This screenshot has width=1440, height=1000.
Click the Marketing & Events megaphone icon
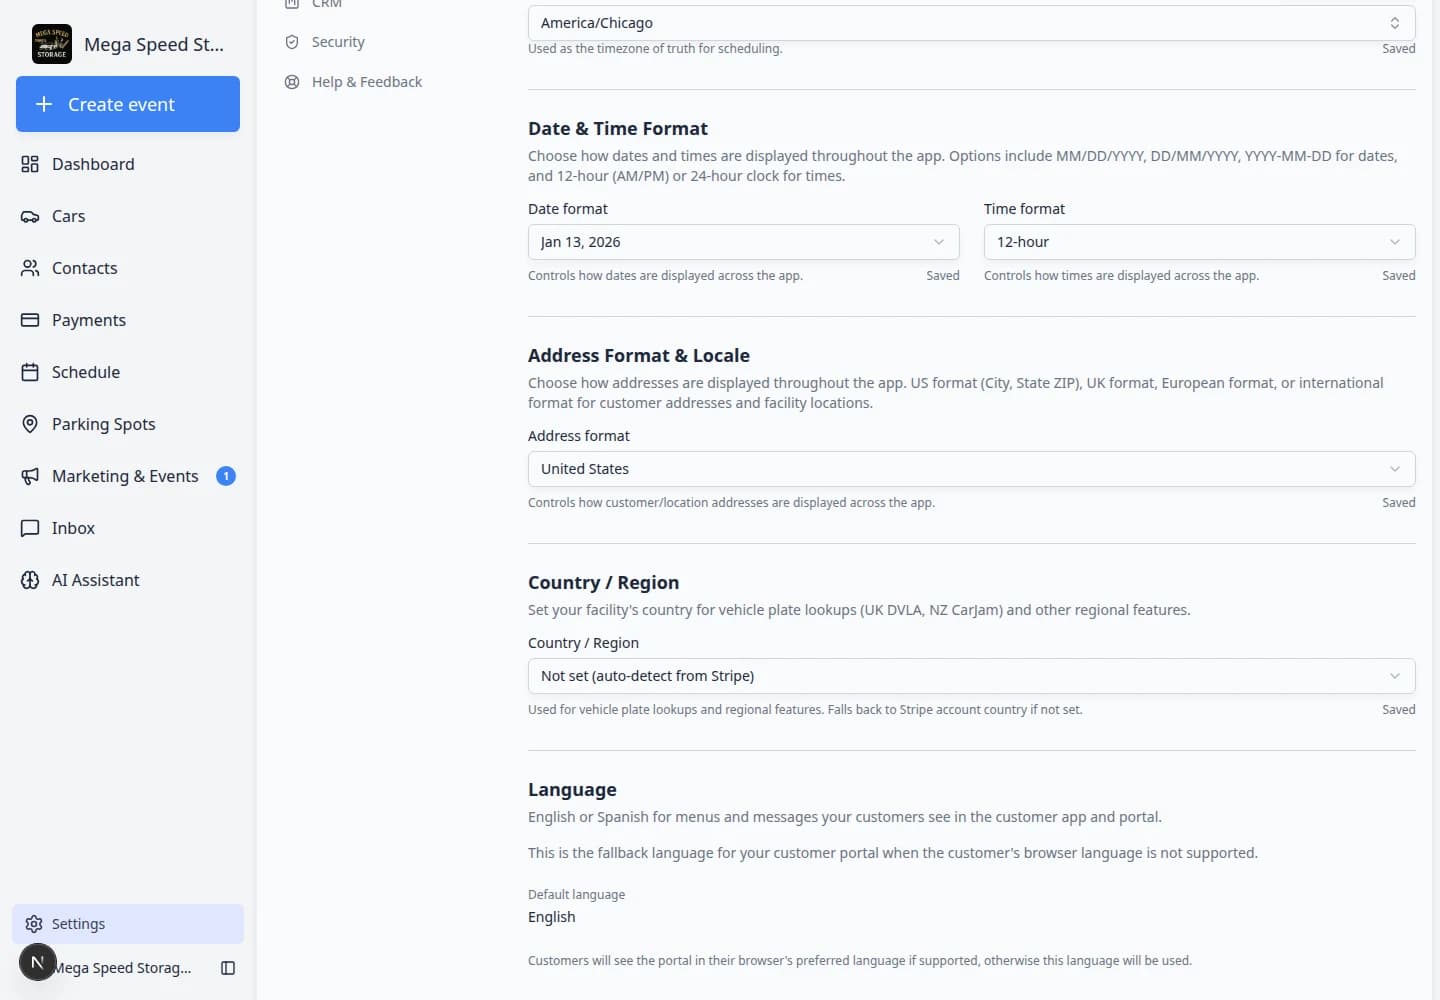pos(30,476)
